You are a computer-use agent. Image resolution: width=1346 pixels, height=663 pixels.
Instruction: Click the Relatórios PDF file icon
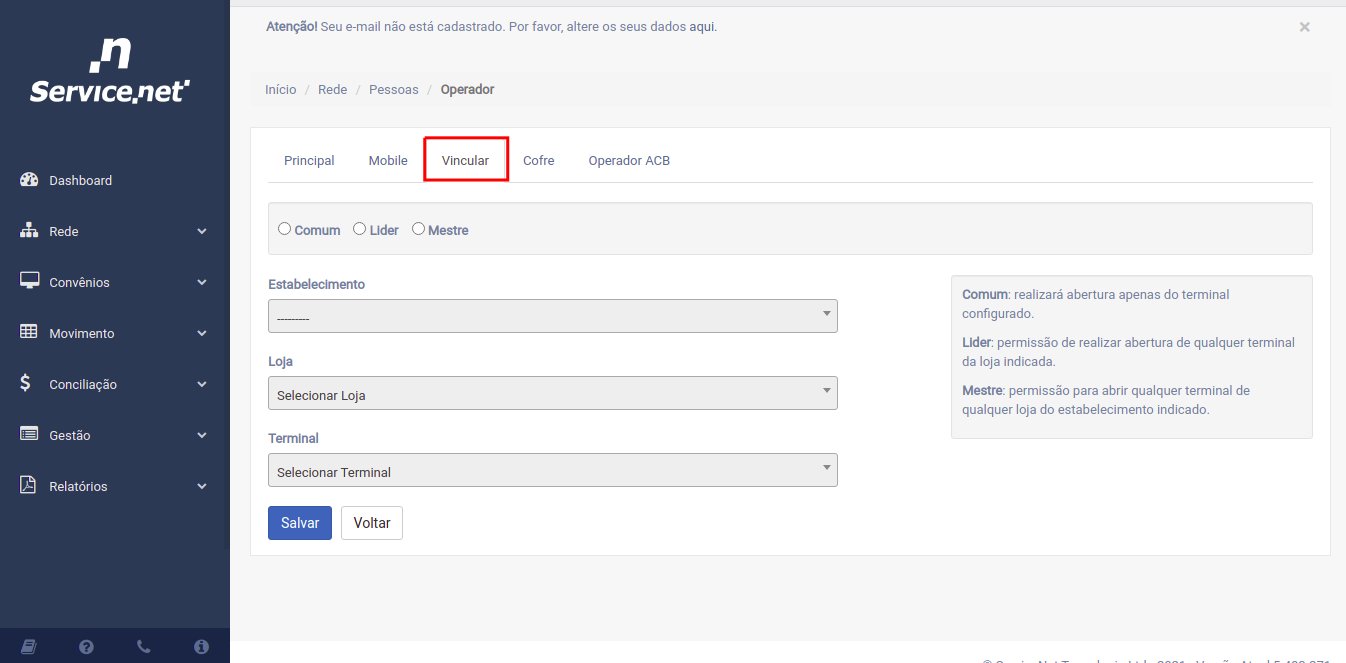point(28,486)
